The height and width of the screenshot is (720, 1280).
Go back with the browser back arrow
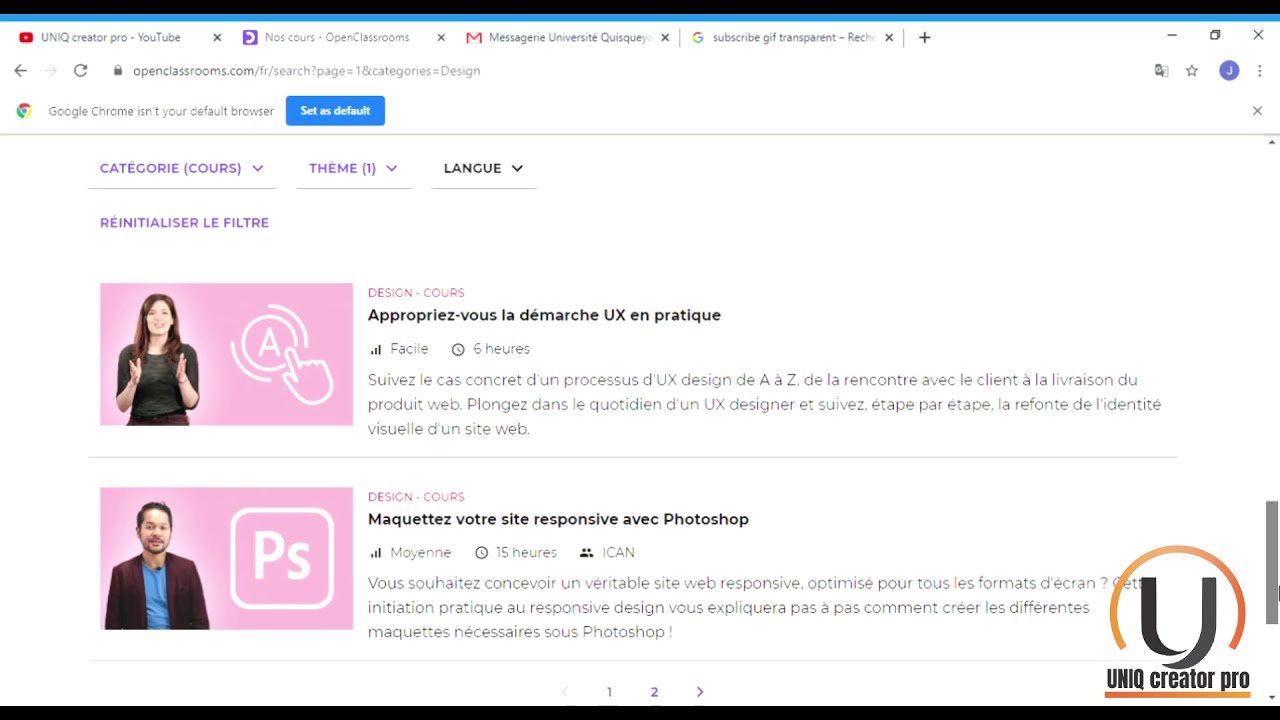click(20, 71)
